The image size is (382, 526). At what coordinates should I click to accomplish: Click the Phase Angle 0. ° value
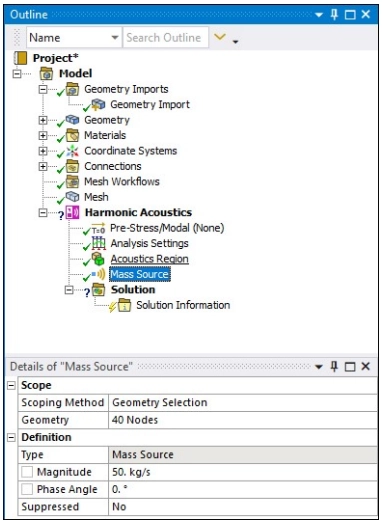pyautogui.click(x=243, y=489)
